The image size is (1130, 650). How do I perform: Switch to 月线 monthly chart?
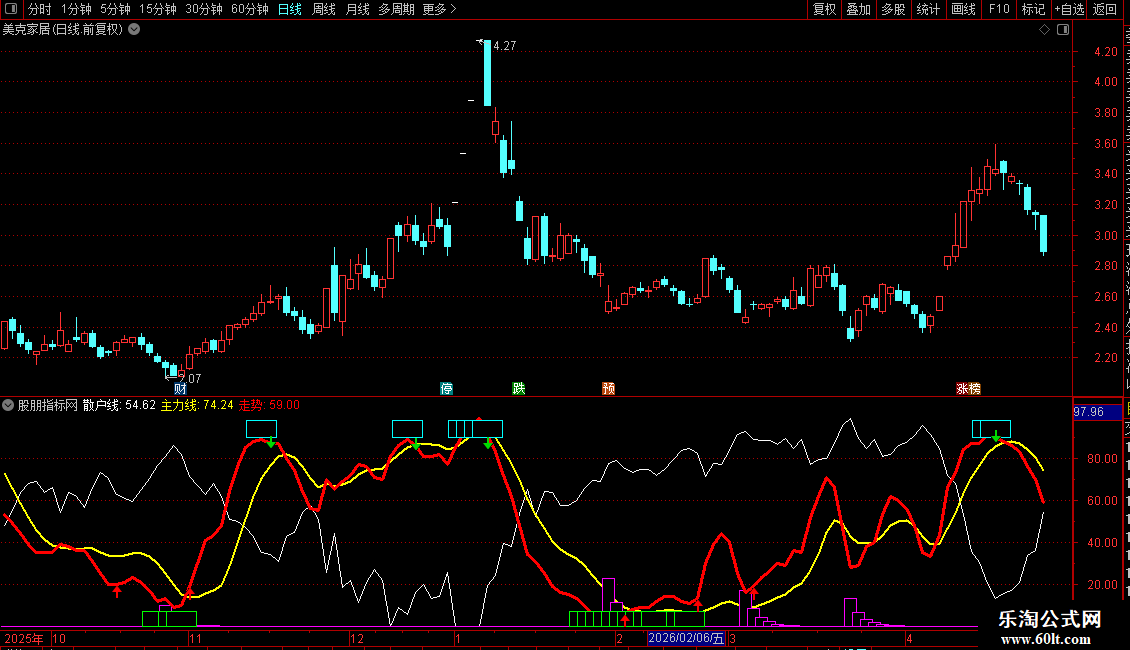[x=357, y=9]
